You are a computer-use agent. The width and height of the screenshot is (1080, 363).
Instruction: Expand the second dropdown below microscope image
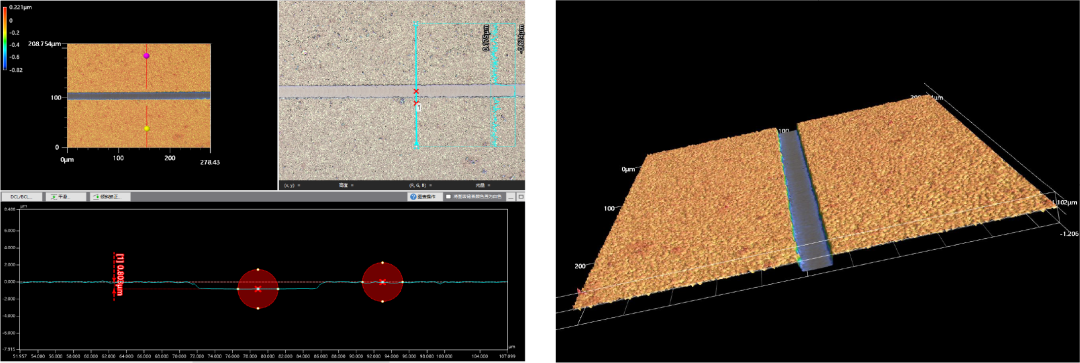(346, 185)
